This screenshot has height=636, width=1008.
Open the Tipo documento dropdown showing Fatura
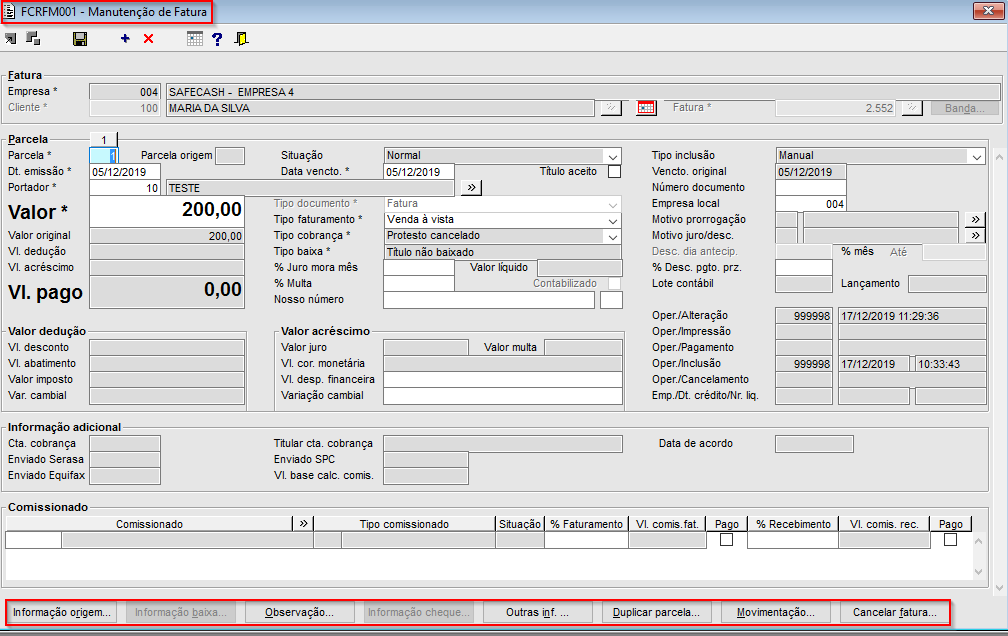(613, 204)
